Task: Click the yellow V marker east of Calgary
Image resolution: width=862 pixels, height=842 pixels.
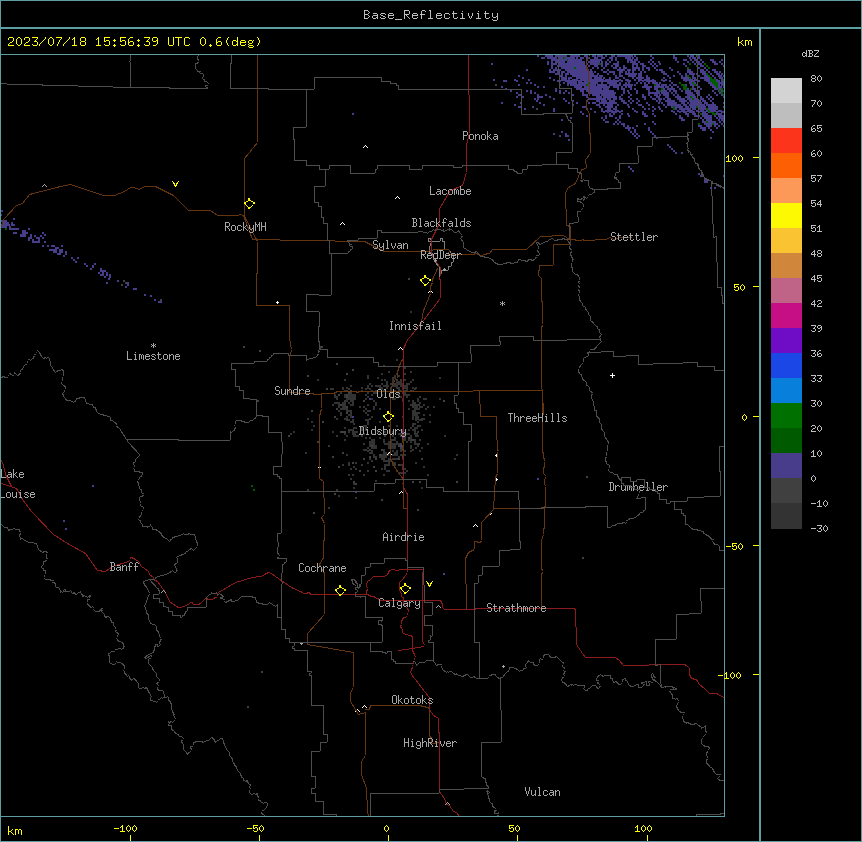Action: coord(429,584)
